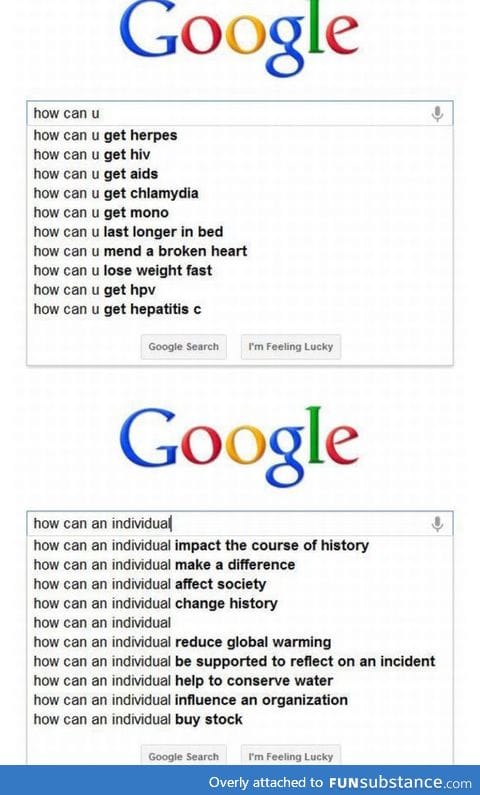Select 'how can an individual buy stock'
Screen dimensions: 480x795
[x=240, y=719]
